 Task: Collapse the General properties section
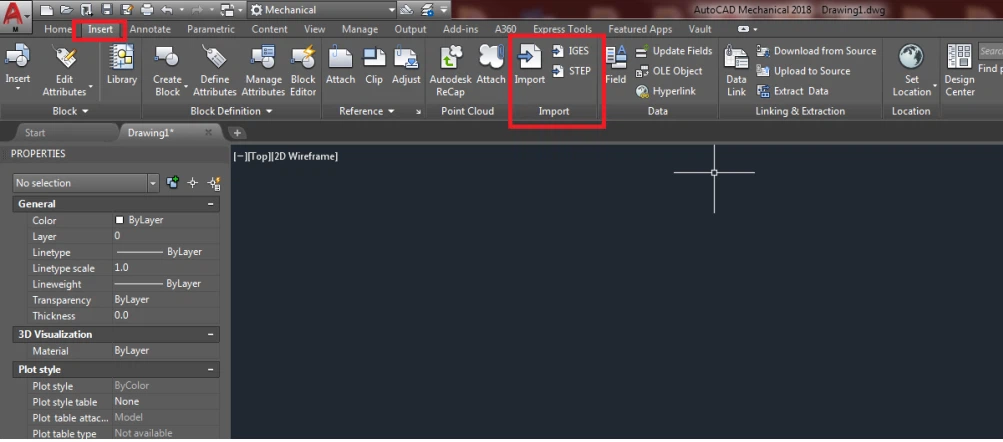210,204
